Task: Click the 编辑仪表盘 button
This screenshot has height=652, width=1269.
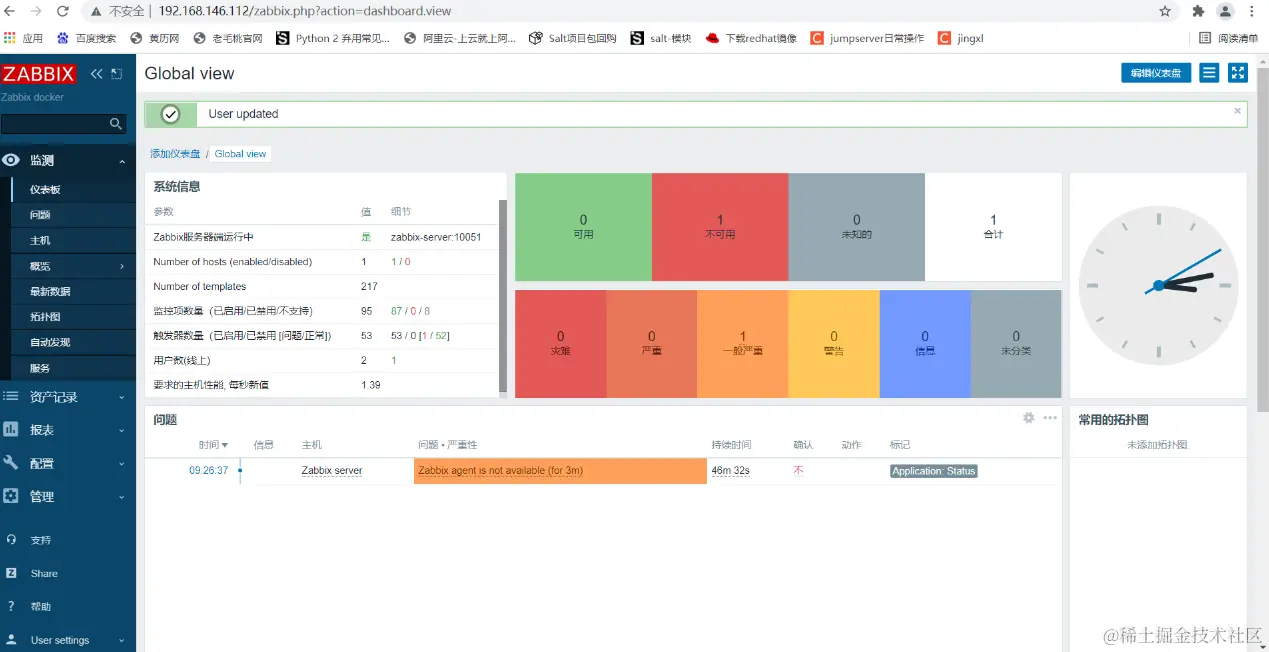Action: pyautogui.click(x=1156, y=73)
